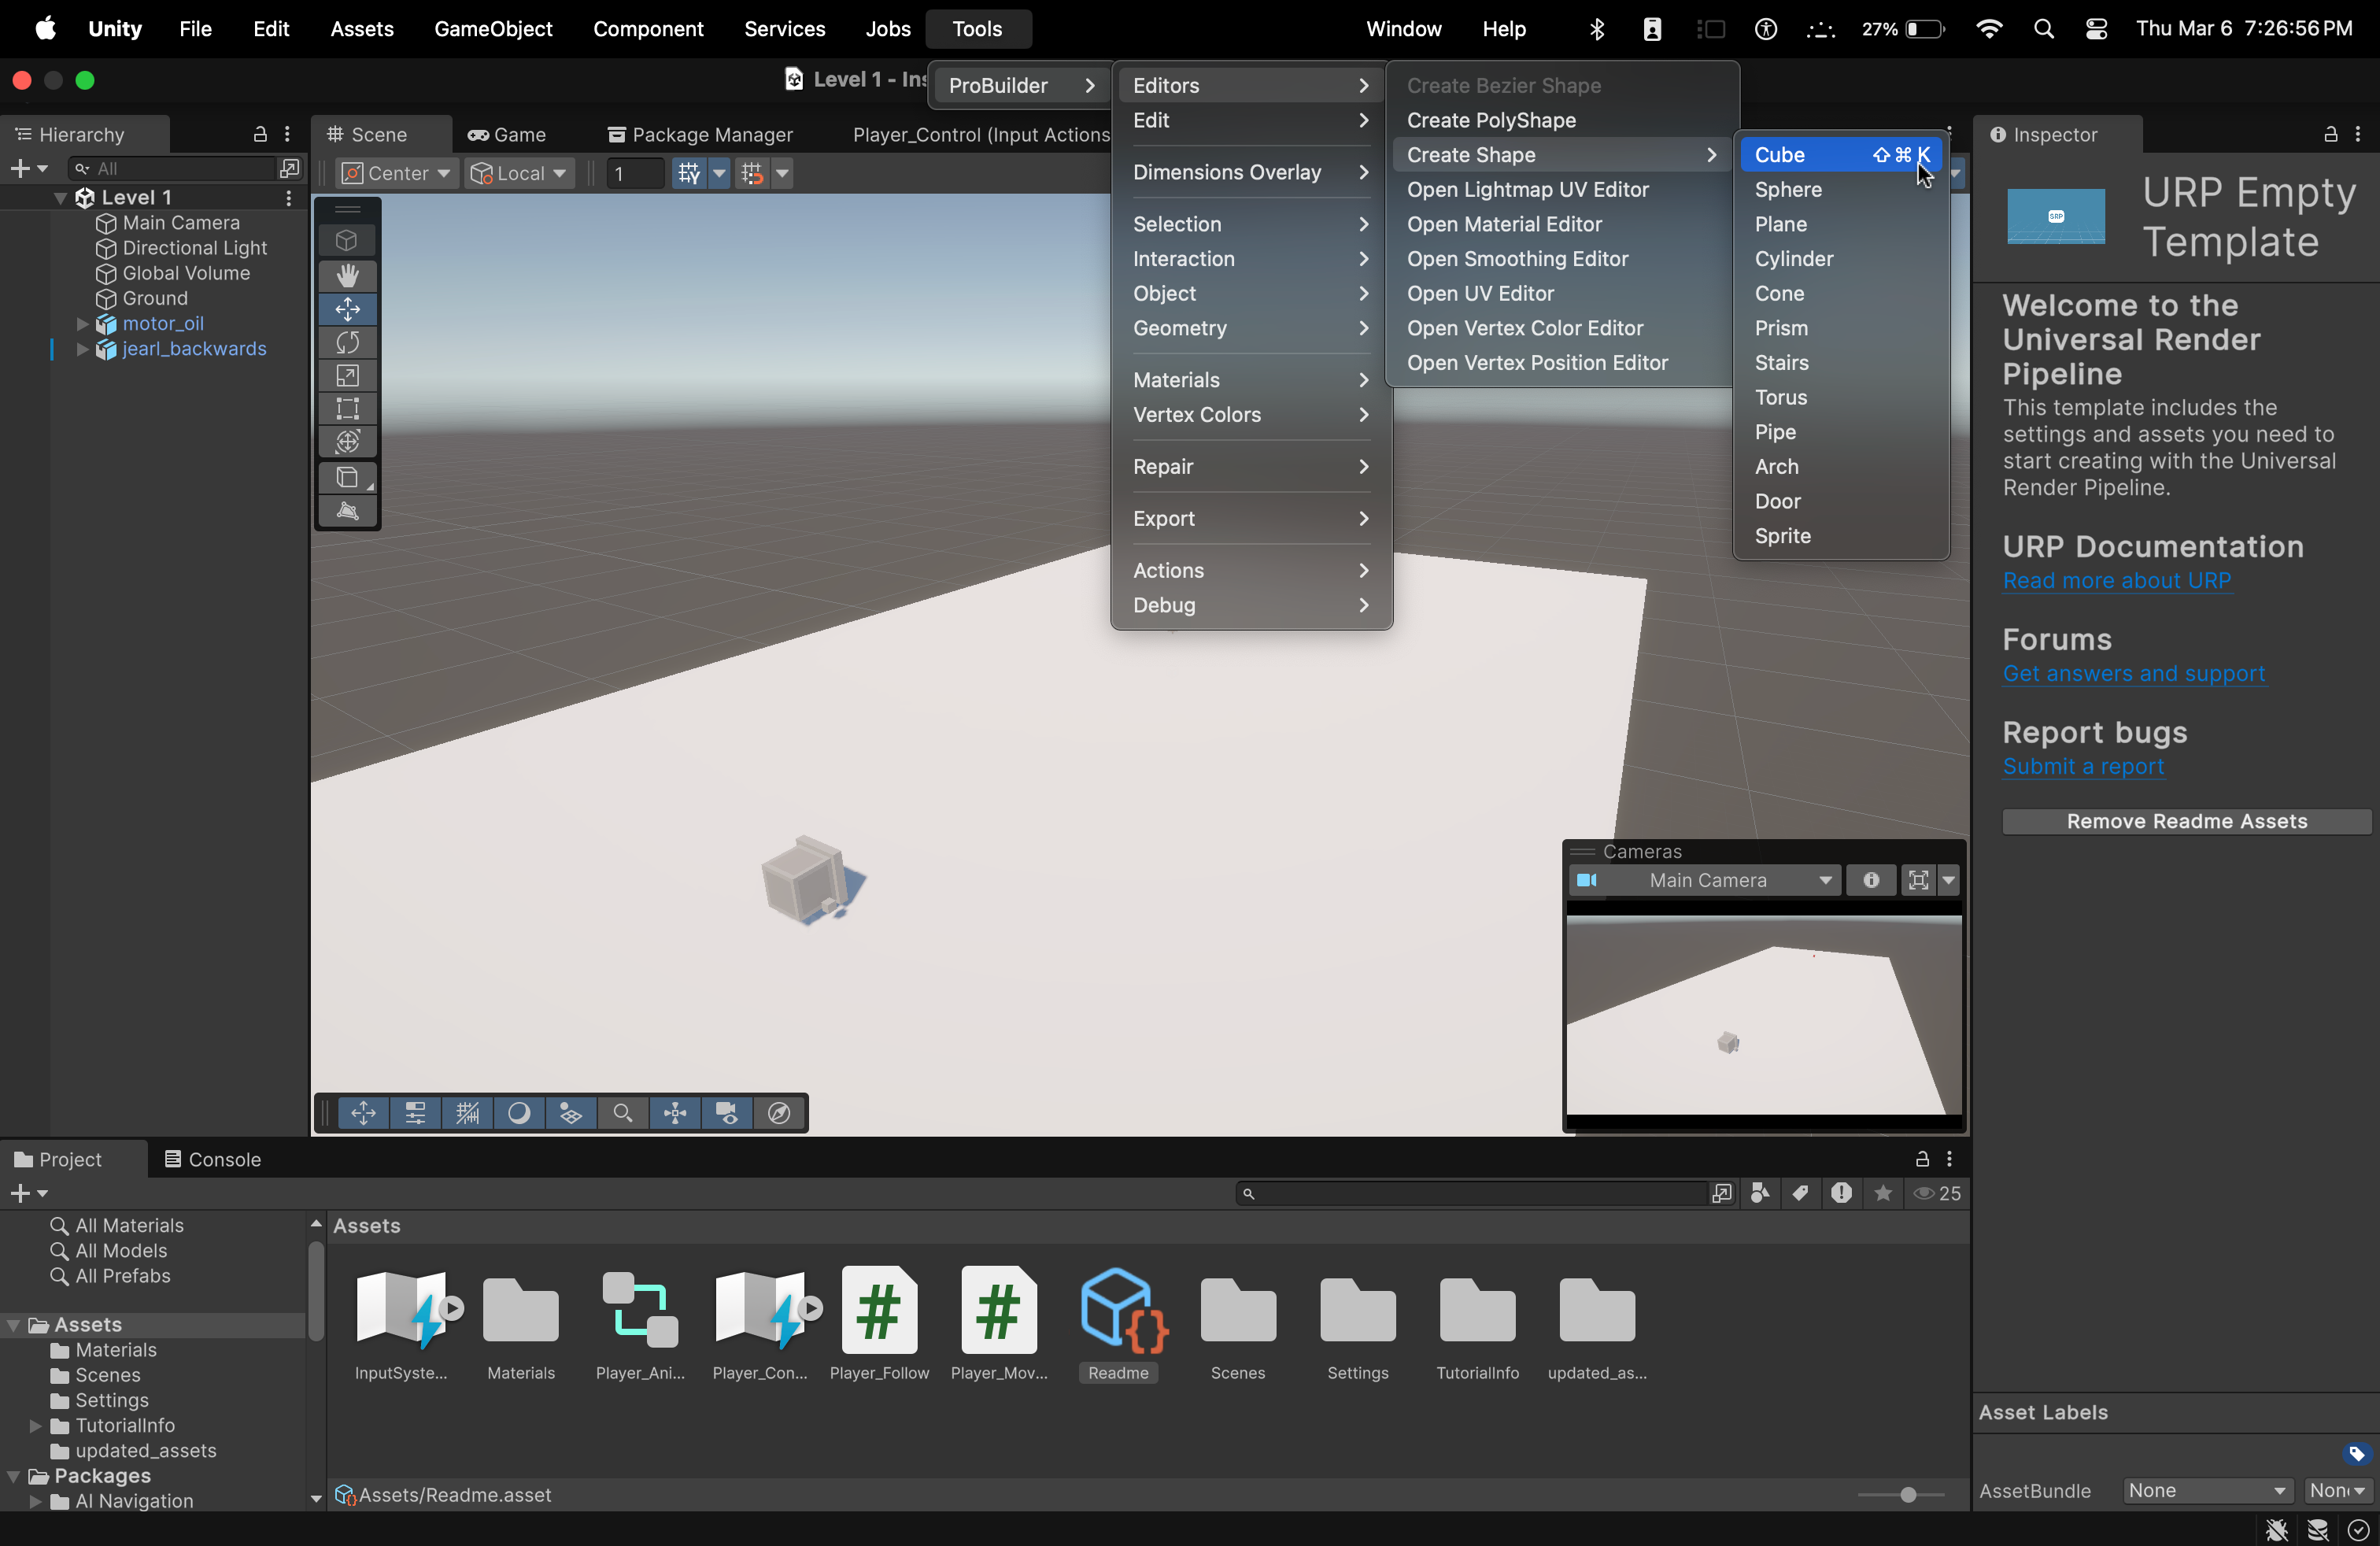The width and height of the screenshot is (2380, 1546).
Task: Select the Rect transform tool
Action: pos(347,408)
